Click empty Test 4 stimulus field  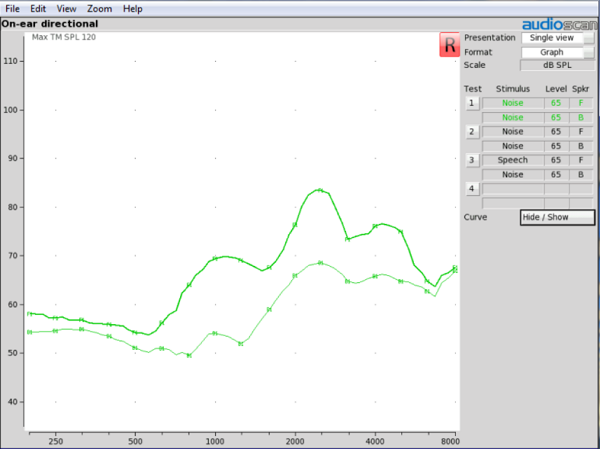[x=513, y=189]
